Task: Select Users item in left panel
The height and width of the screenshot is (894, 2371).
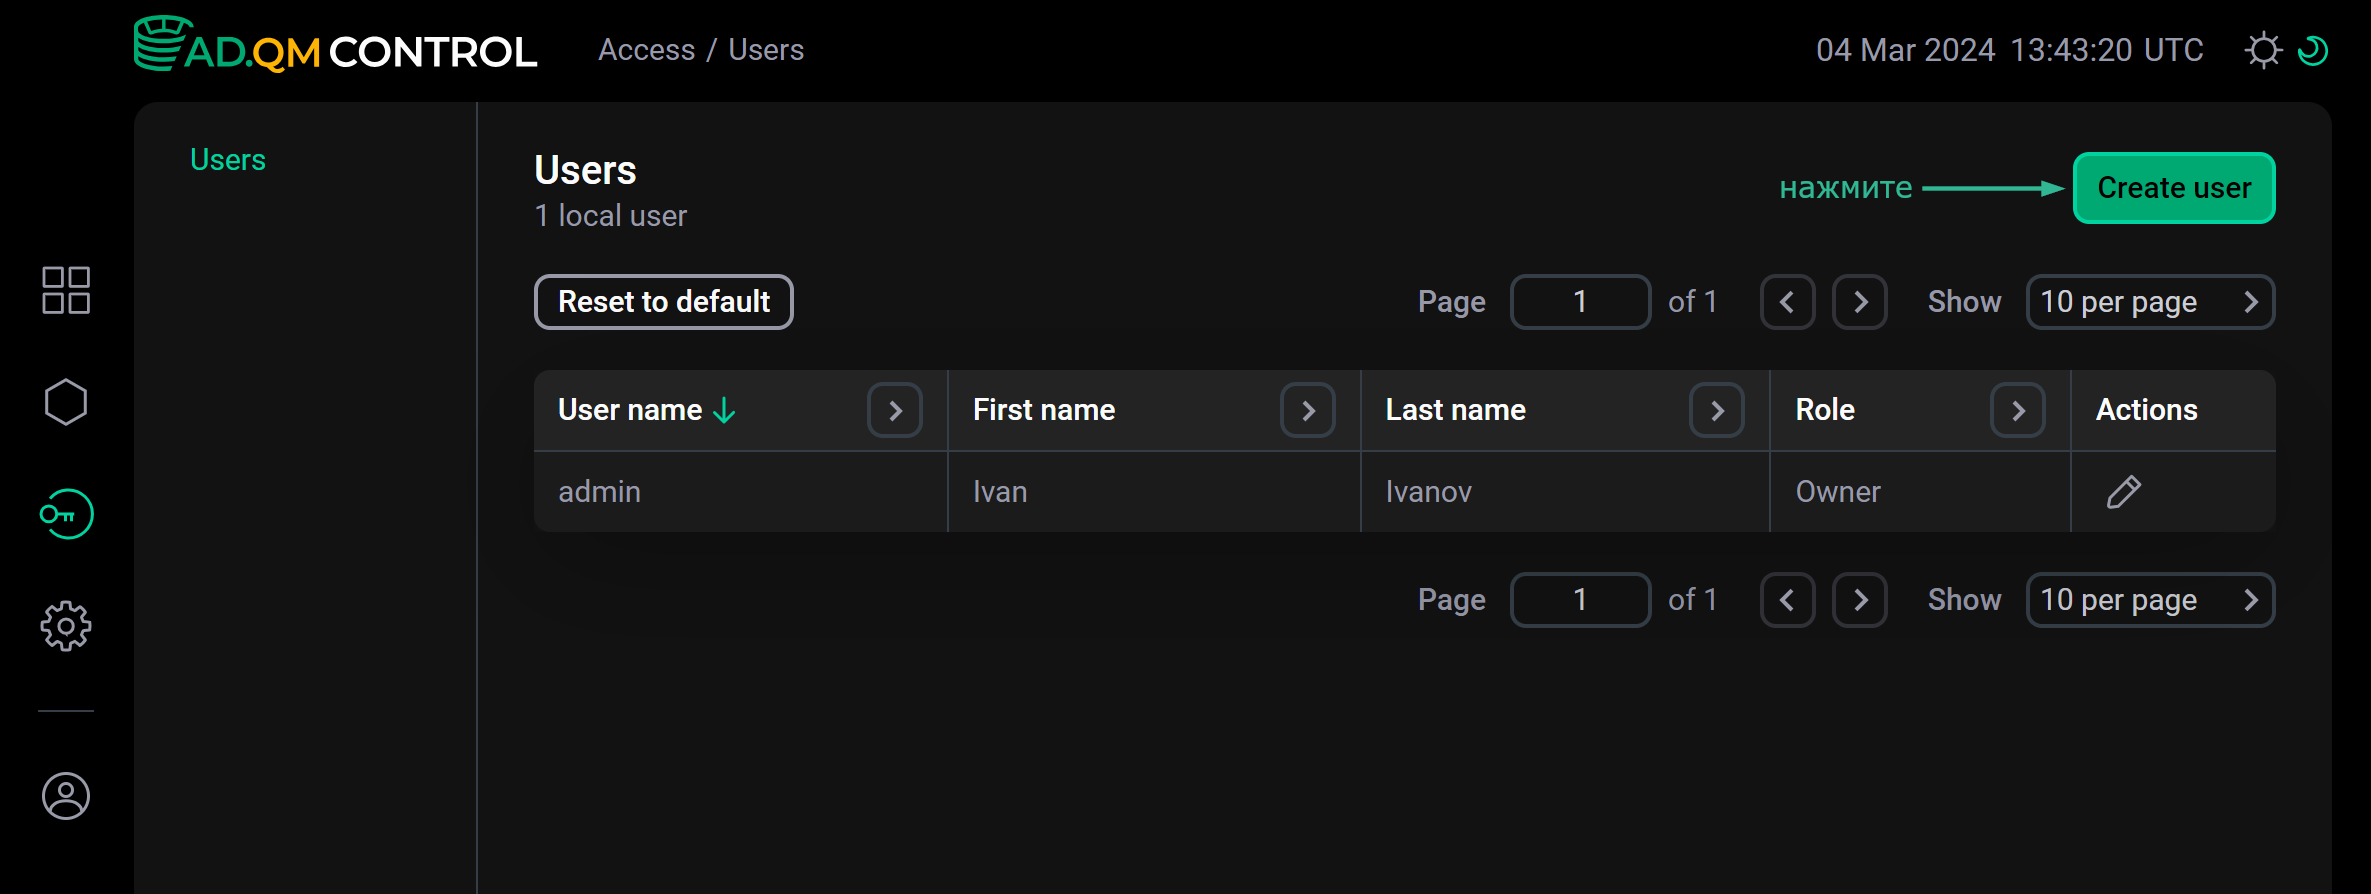Action: pyautogui.click(x=228, y=160)
